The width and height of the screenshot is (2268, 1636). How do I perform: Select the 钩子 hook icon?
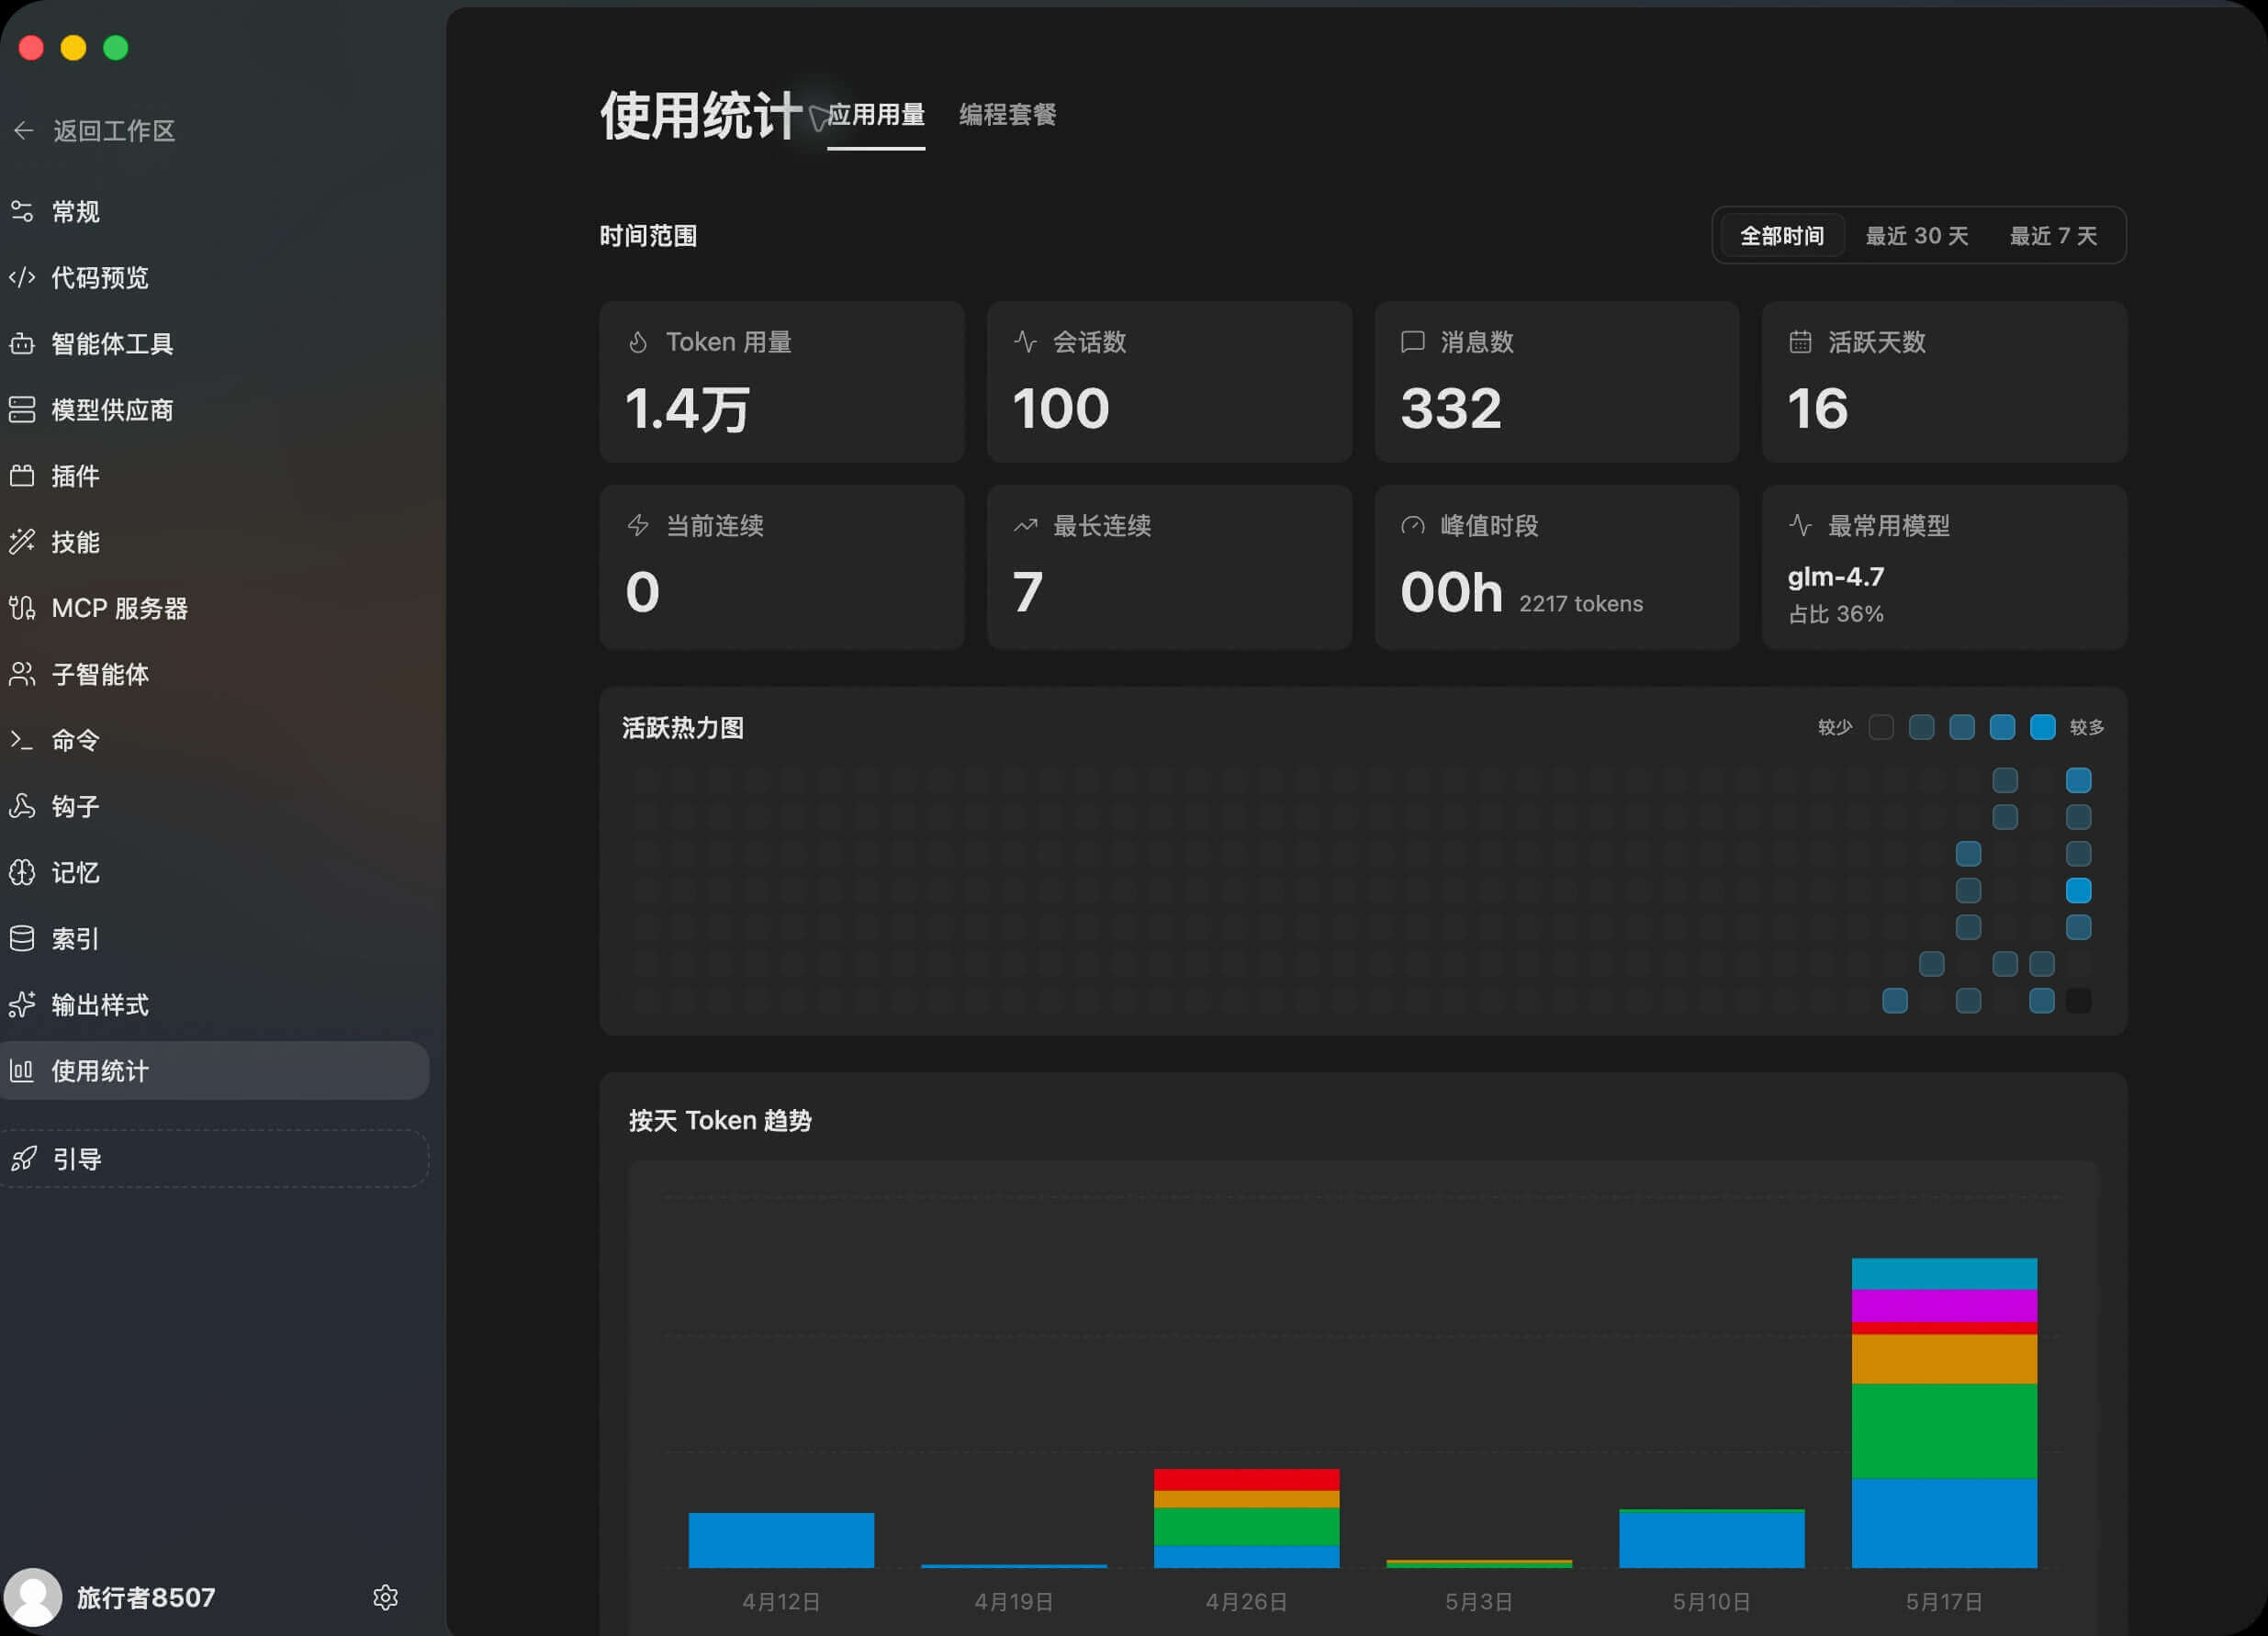tap(22, 806)
